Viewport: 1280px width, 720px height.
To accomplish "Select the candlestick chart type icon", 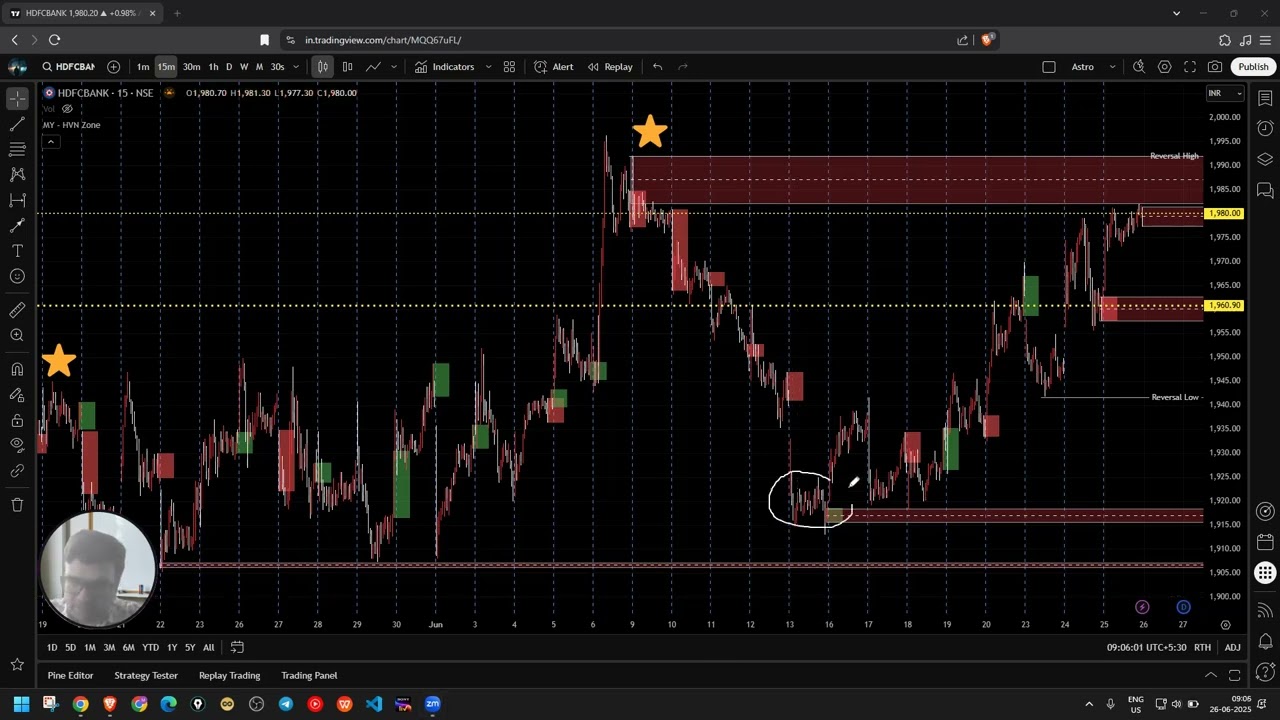I will [x=322, y=67].
